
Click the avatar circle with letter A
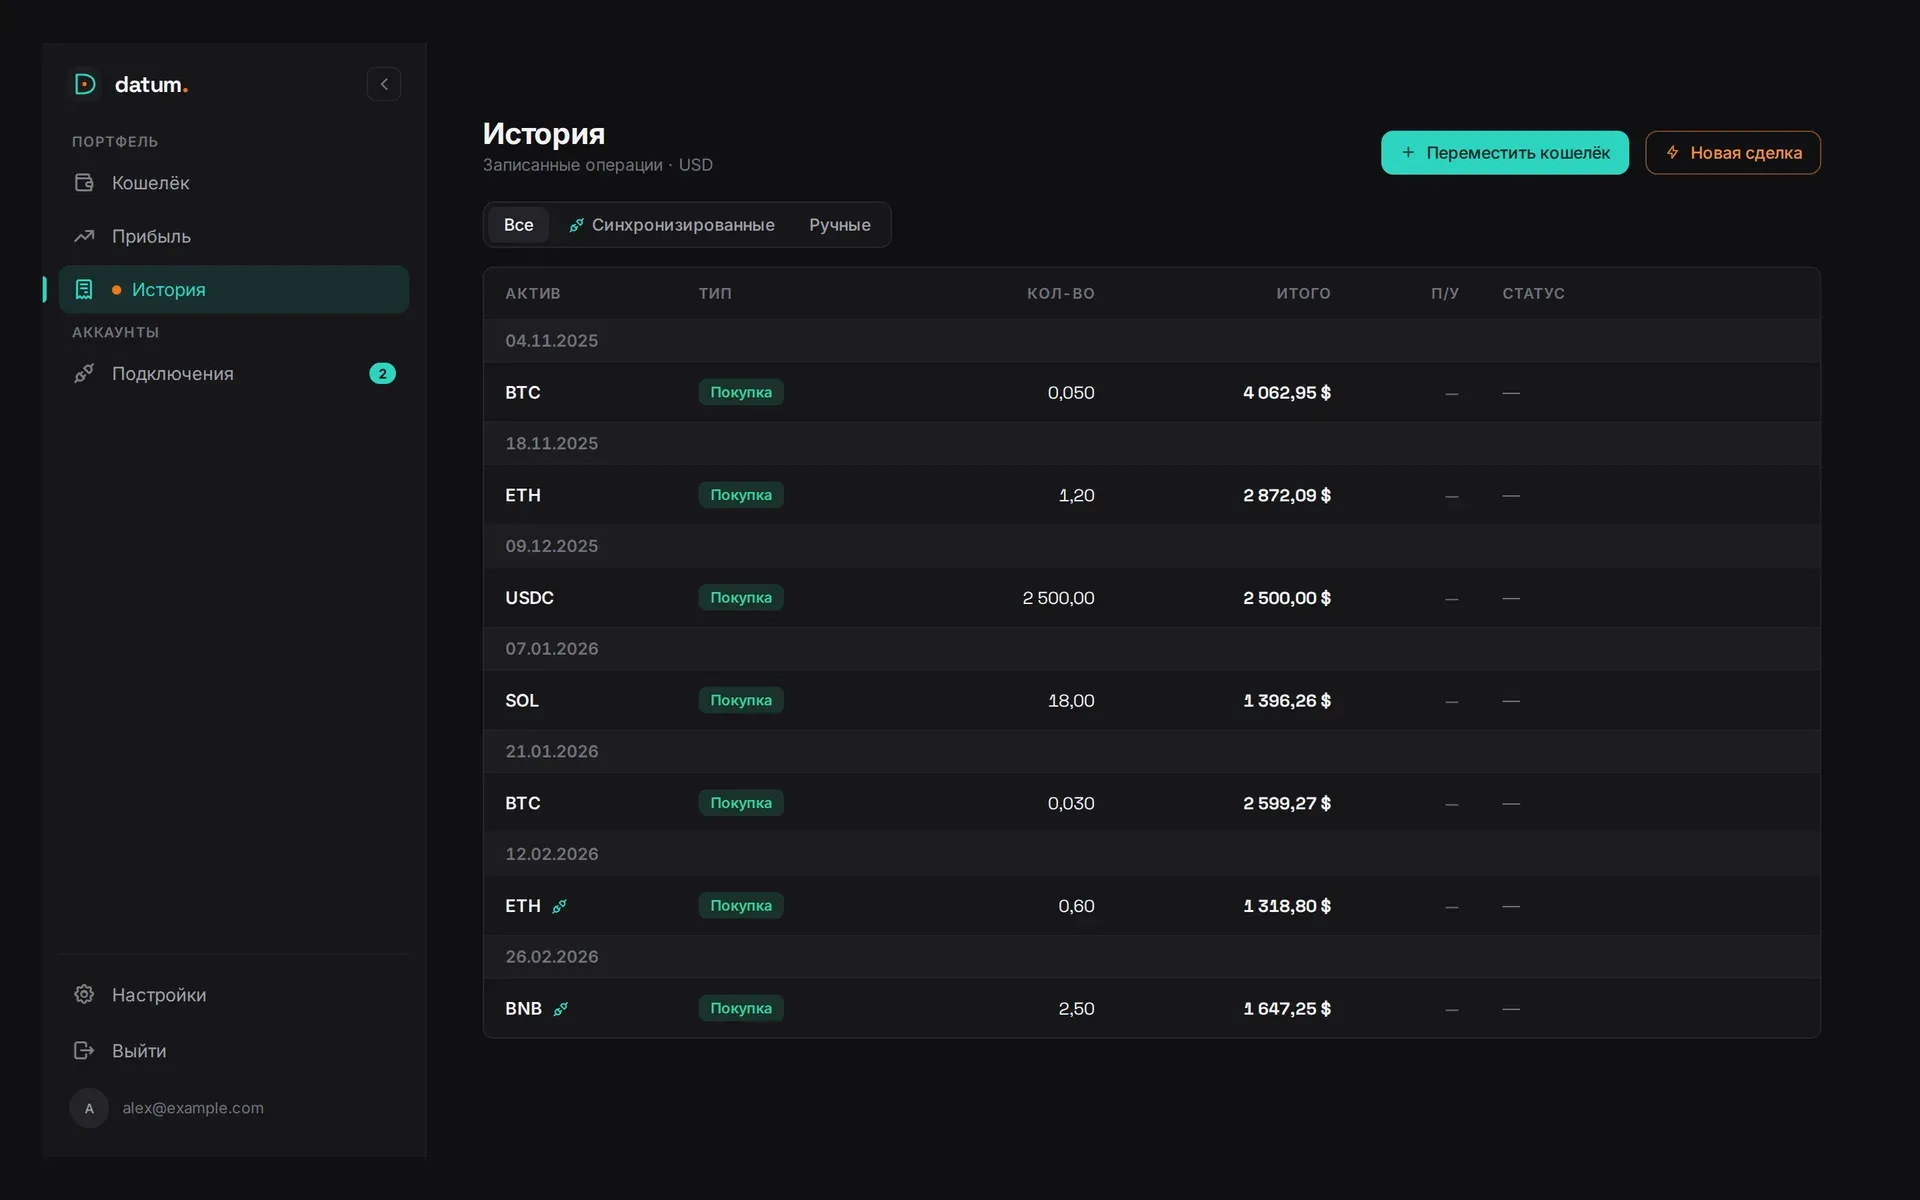89,1108
